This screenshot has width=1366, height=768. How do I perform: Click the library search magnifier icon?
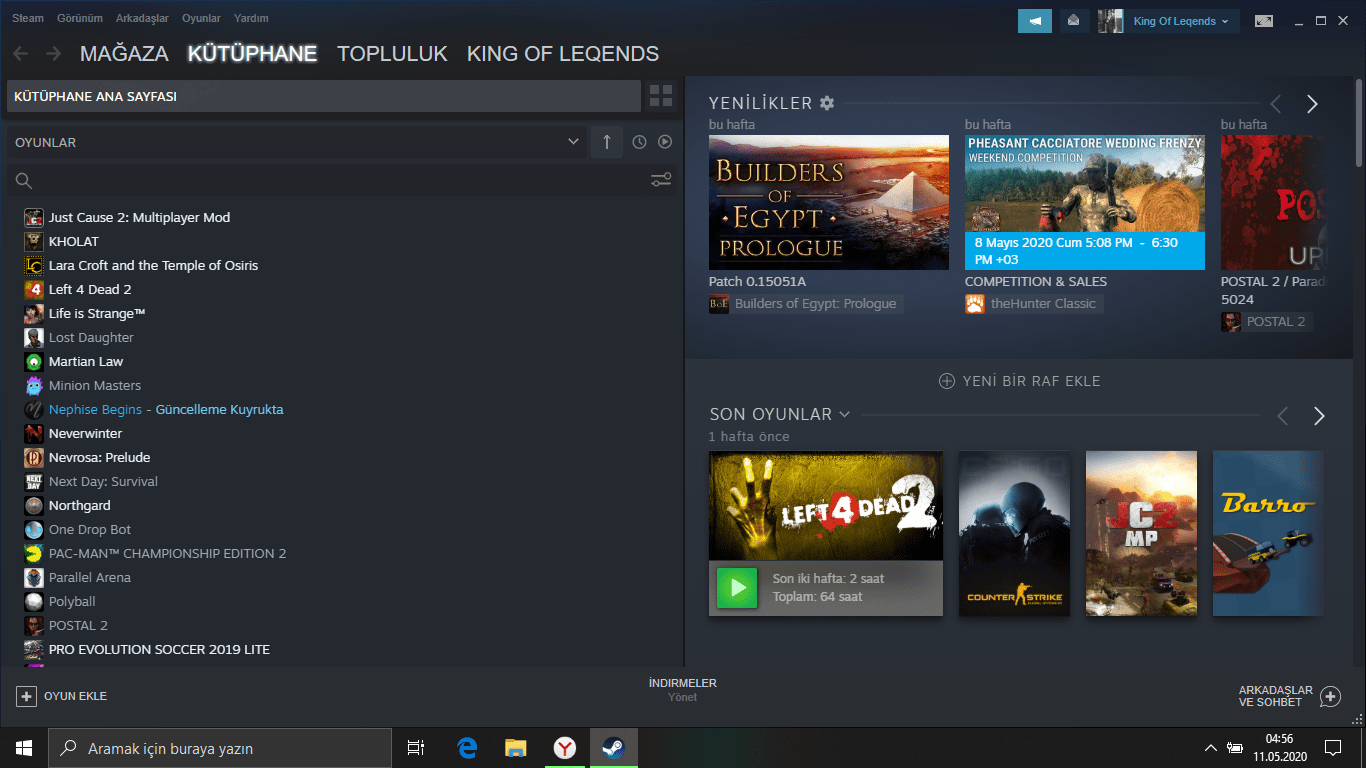tap(24, 181)
